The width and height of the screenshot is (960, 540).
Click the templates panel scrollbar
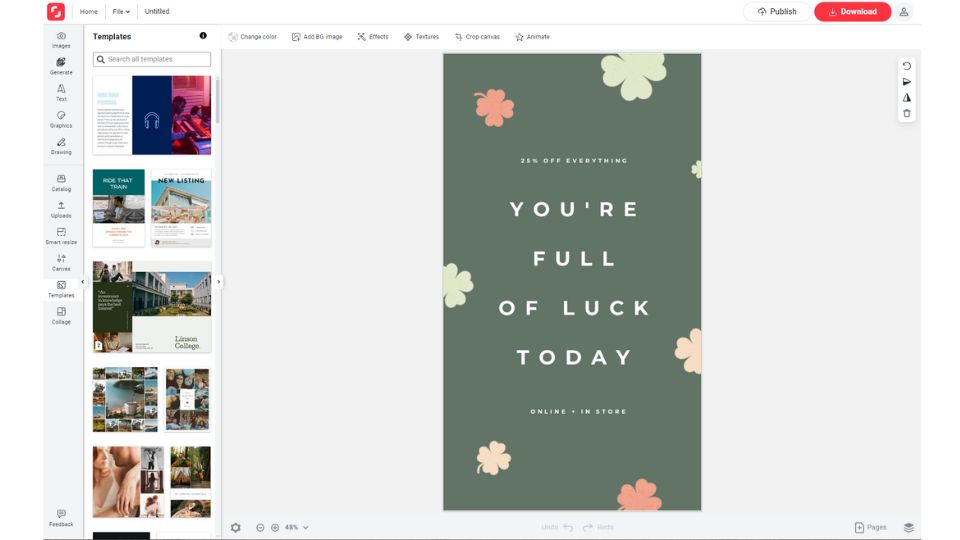pos(218,101)
